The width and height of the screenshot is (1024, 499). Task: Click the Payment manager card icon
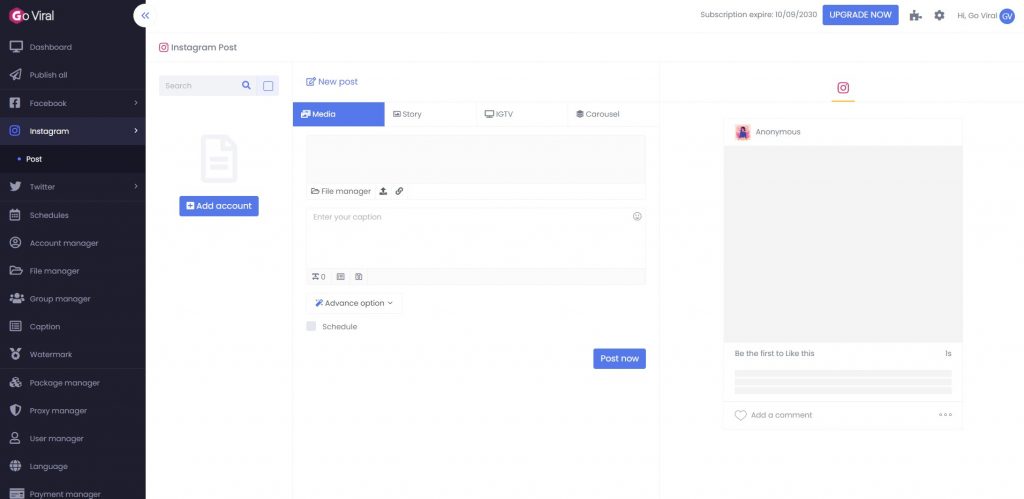click(x=16, y=494)
